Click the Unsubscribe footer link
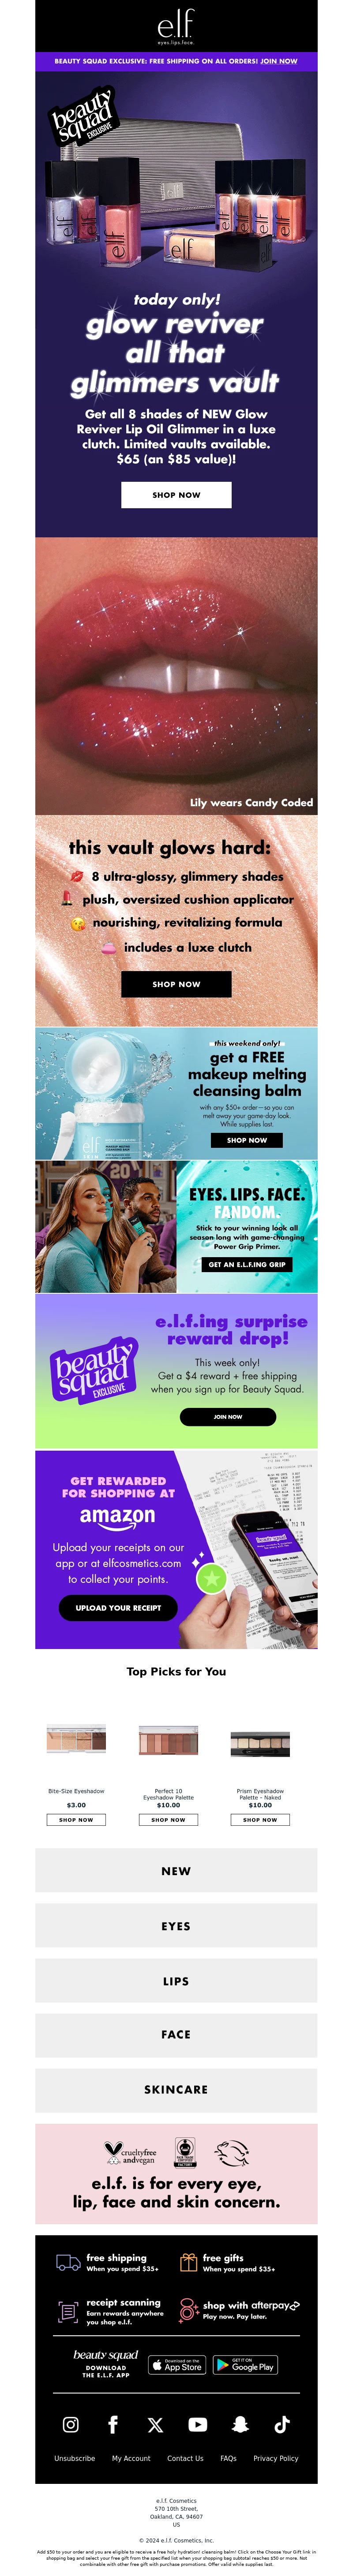The width and height of the screenshot is (353, 2576). [x=75, y=2458]
